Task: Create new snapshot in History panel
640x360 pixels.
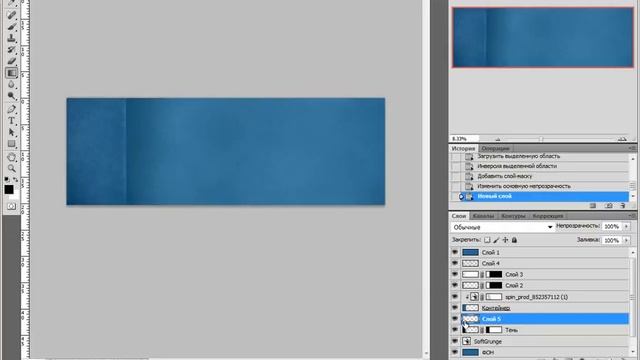Action: coord(609,206)
